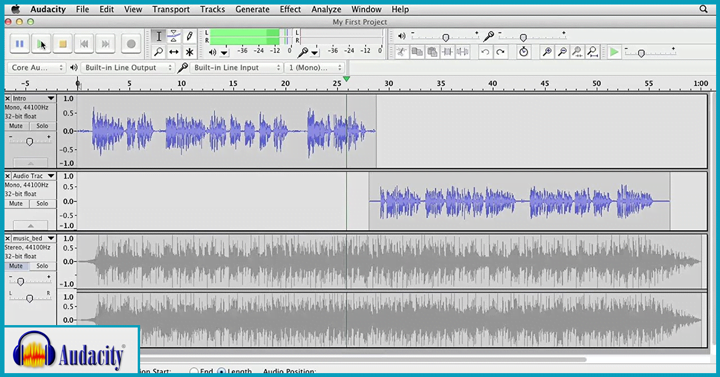This screenshot has height=377, width=720.
Task: Click the Stop transport button
Action: click(63, 44)
